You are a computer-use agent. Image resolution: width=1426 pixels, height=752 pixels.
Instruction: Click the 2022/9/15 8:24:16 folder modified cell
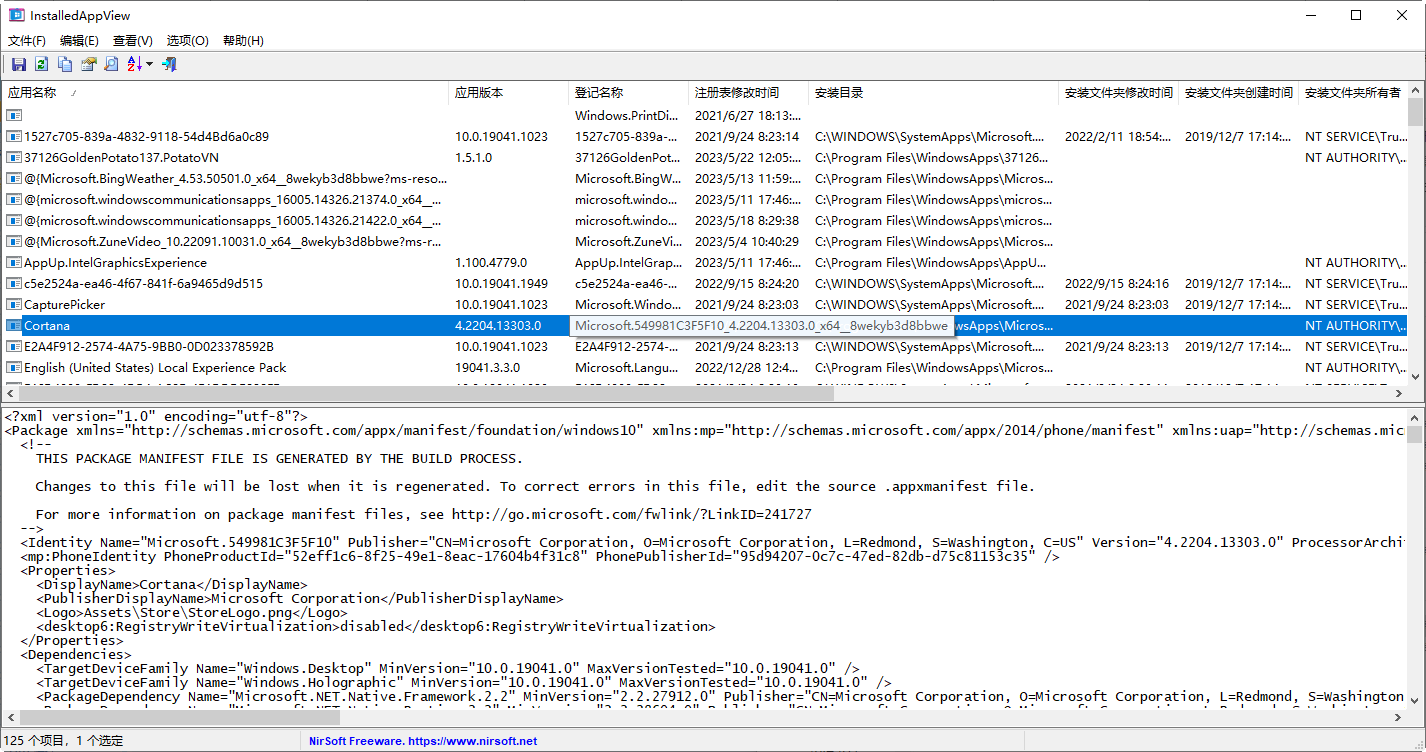(1117, 284)
